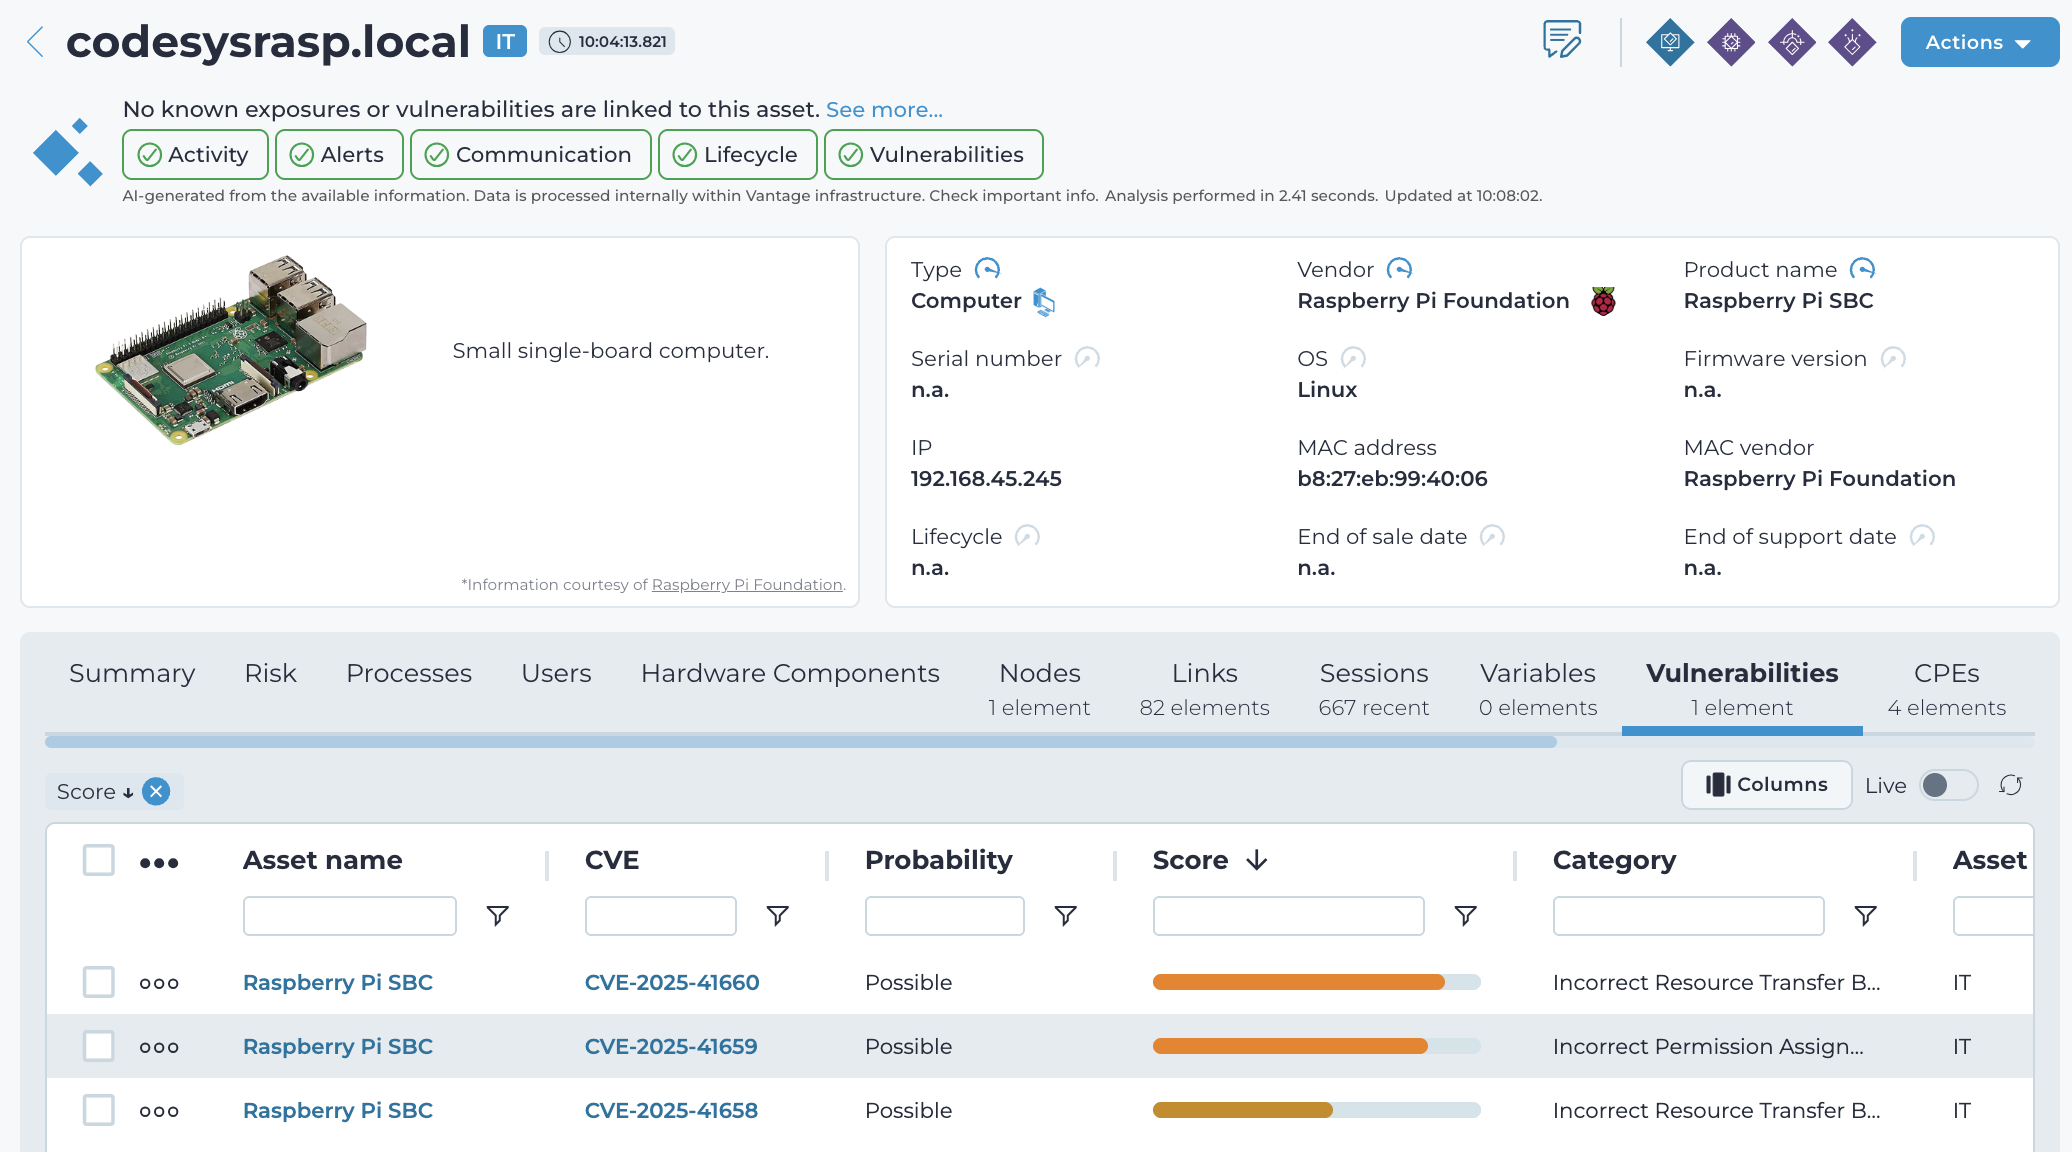Open the Hardware Components tab
Viewport: 2072px width, 1152px height.
click(790, 673)
